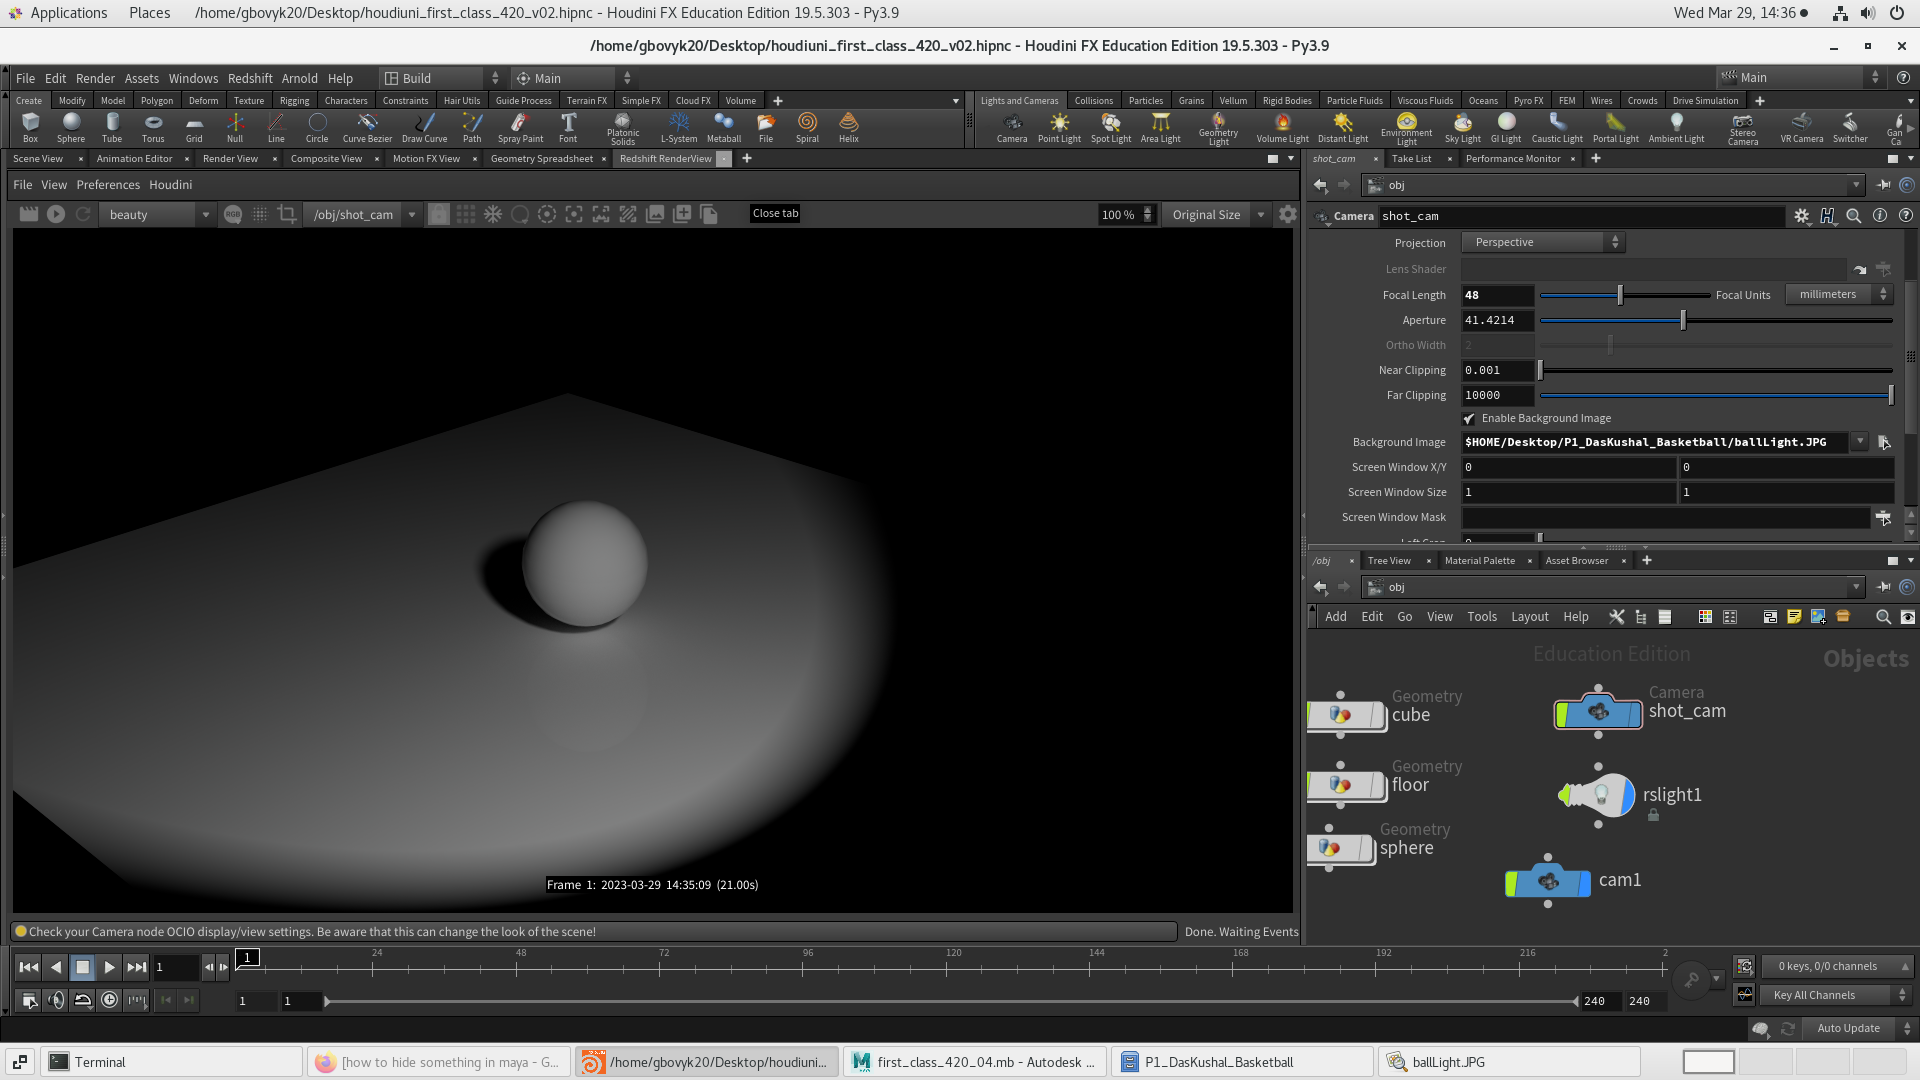The width and height of the screenshot is (1920, 1080).
Task: Create a Camera from the shelf
Action: click(1012, 127)
